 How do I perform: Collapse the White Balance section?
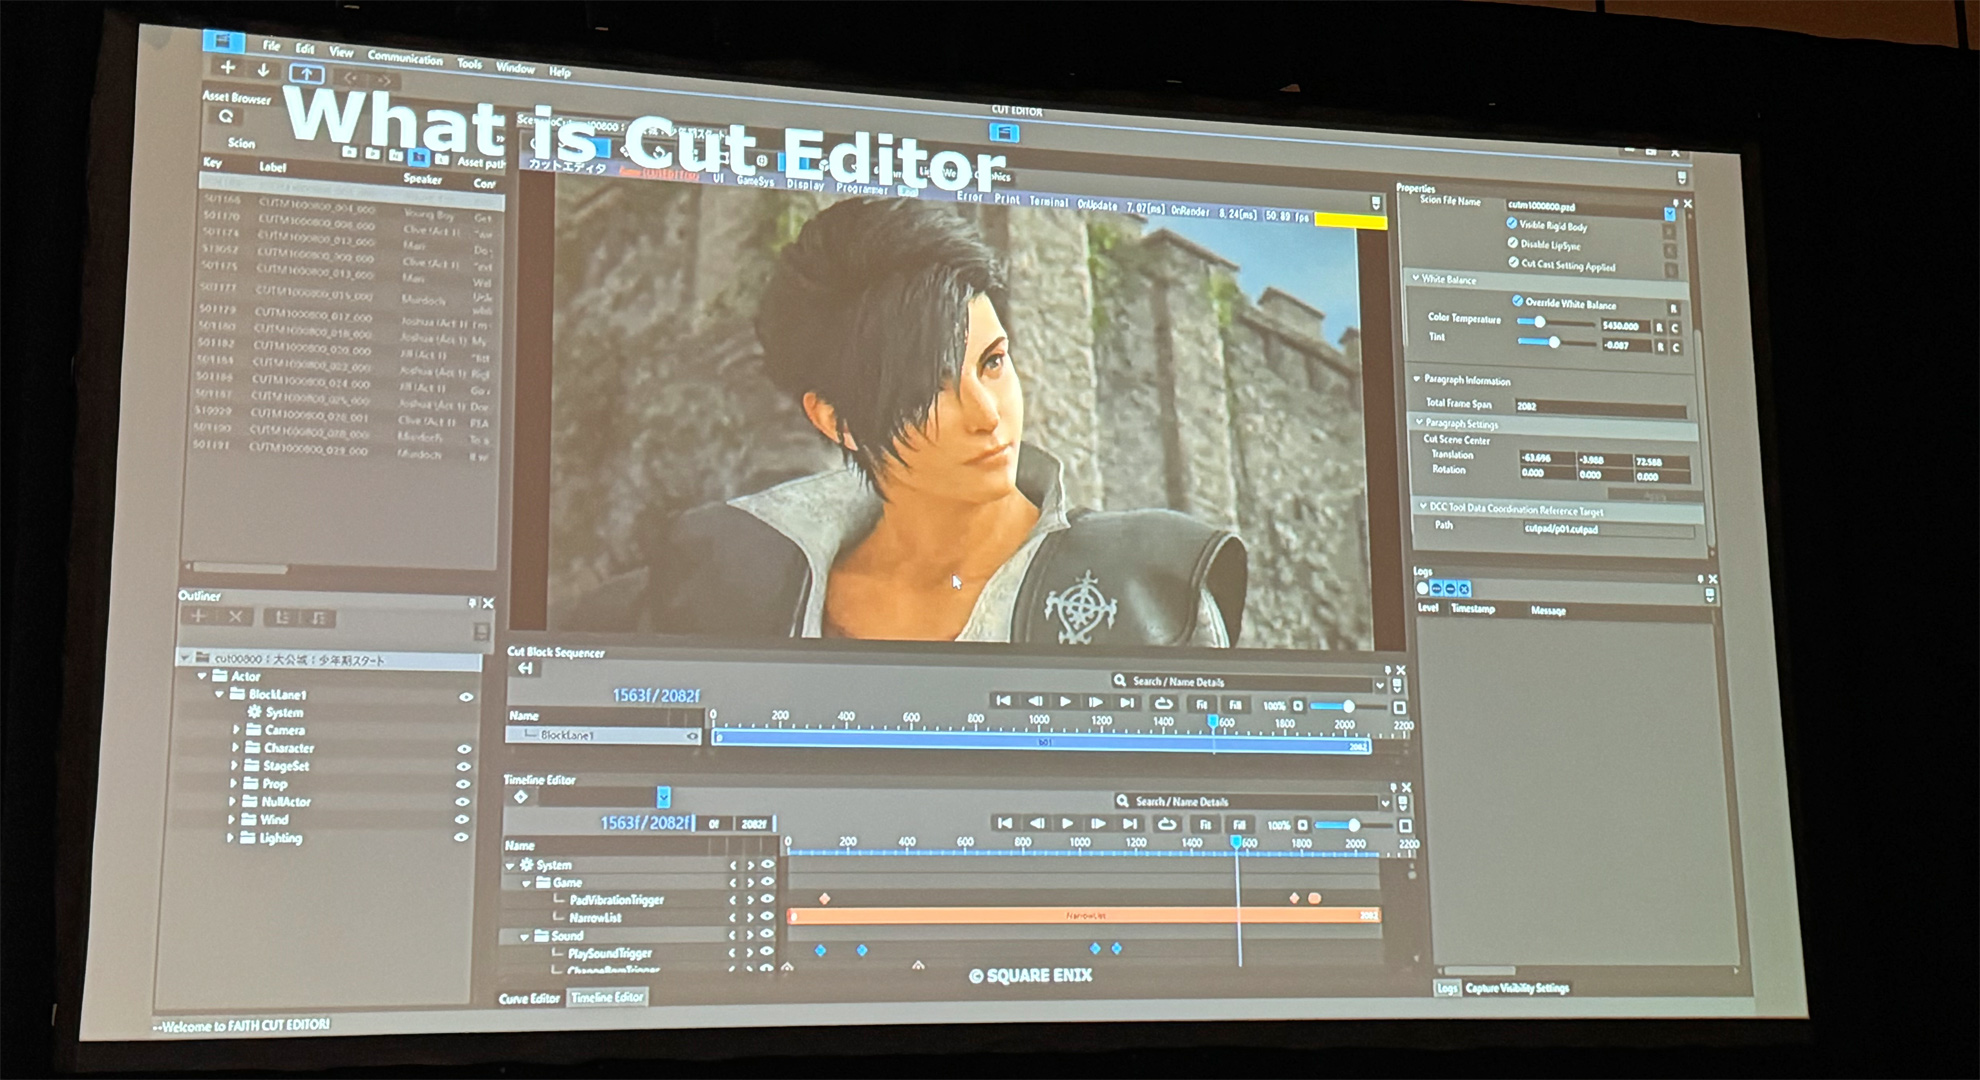1416,278
